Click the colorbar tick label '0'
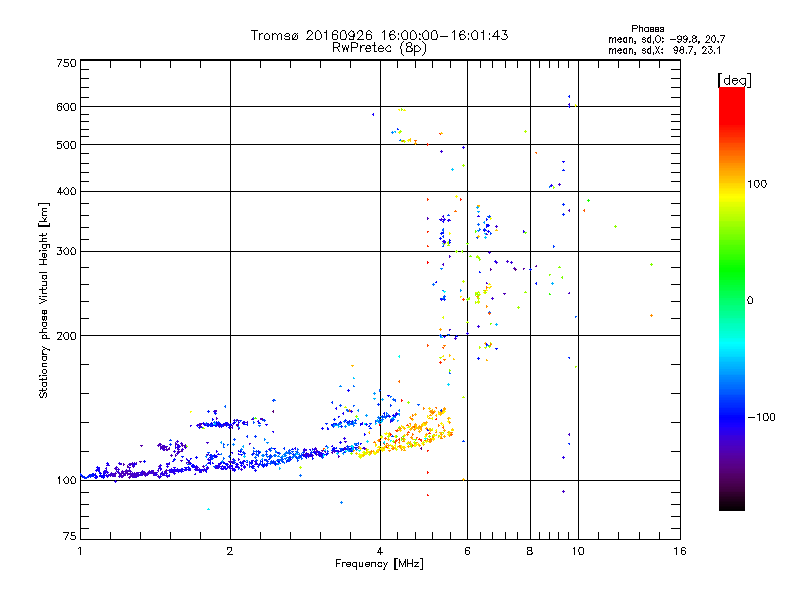This screenshot has width=800, height=600. [750, 300]
